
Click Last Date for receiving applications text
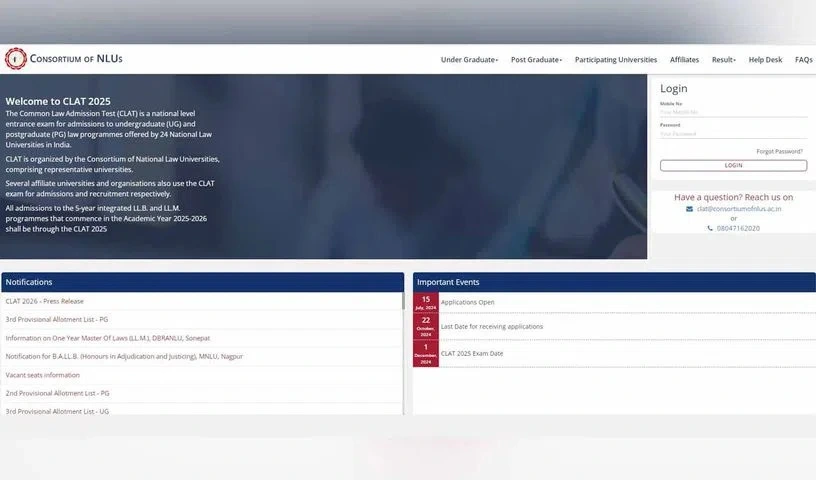pyautogui.click(x=492, y=327)
